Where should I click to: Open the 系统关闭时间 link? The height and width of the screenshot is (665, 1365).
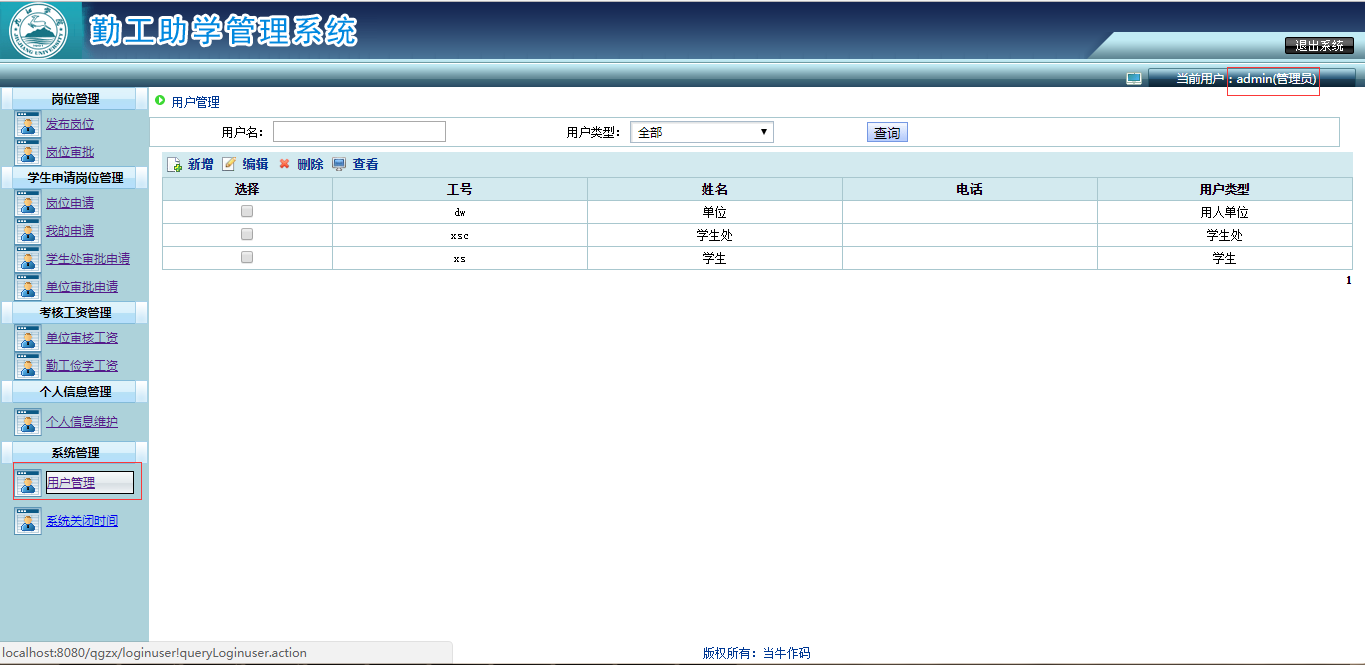[x=82, y=521]
